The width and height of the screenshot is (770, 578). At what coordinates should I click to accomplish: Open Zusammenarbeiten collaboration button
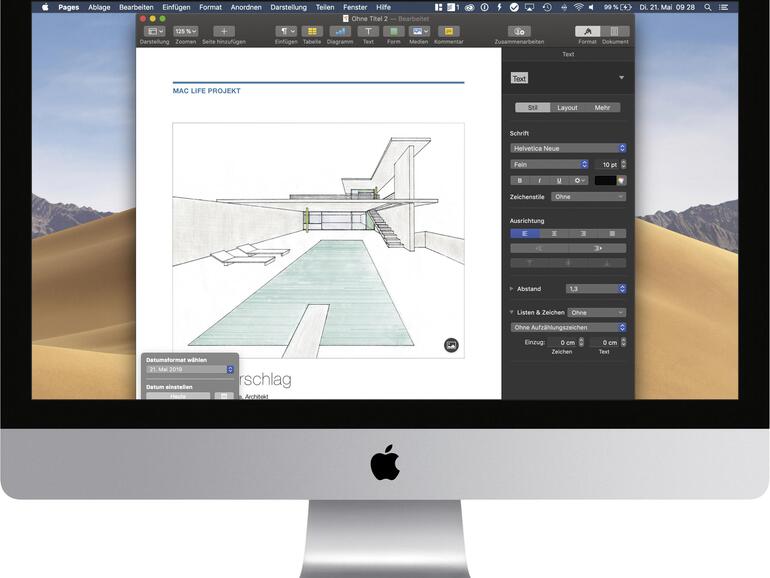pos(519,31)
